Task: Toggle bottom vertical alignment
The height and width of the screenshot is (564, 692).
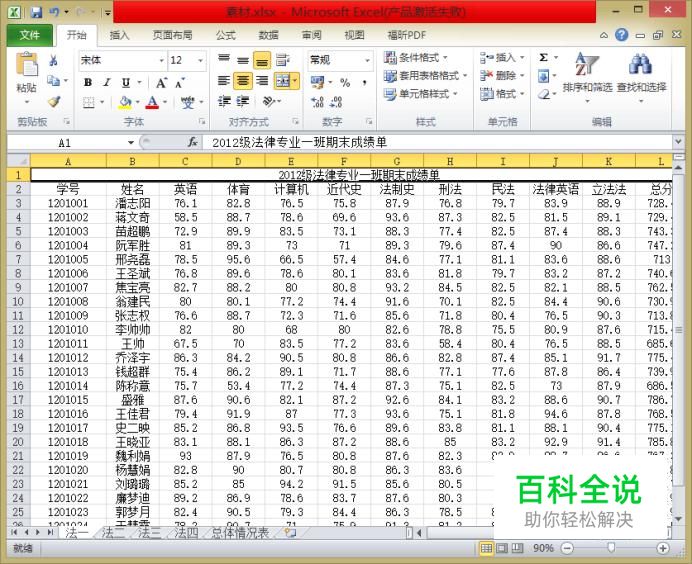Action: [262, 60]
